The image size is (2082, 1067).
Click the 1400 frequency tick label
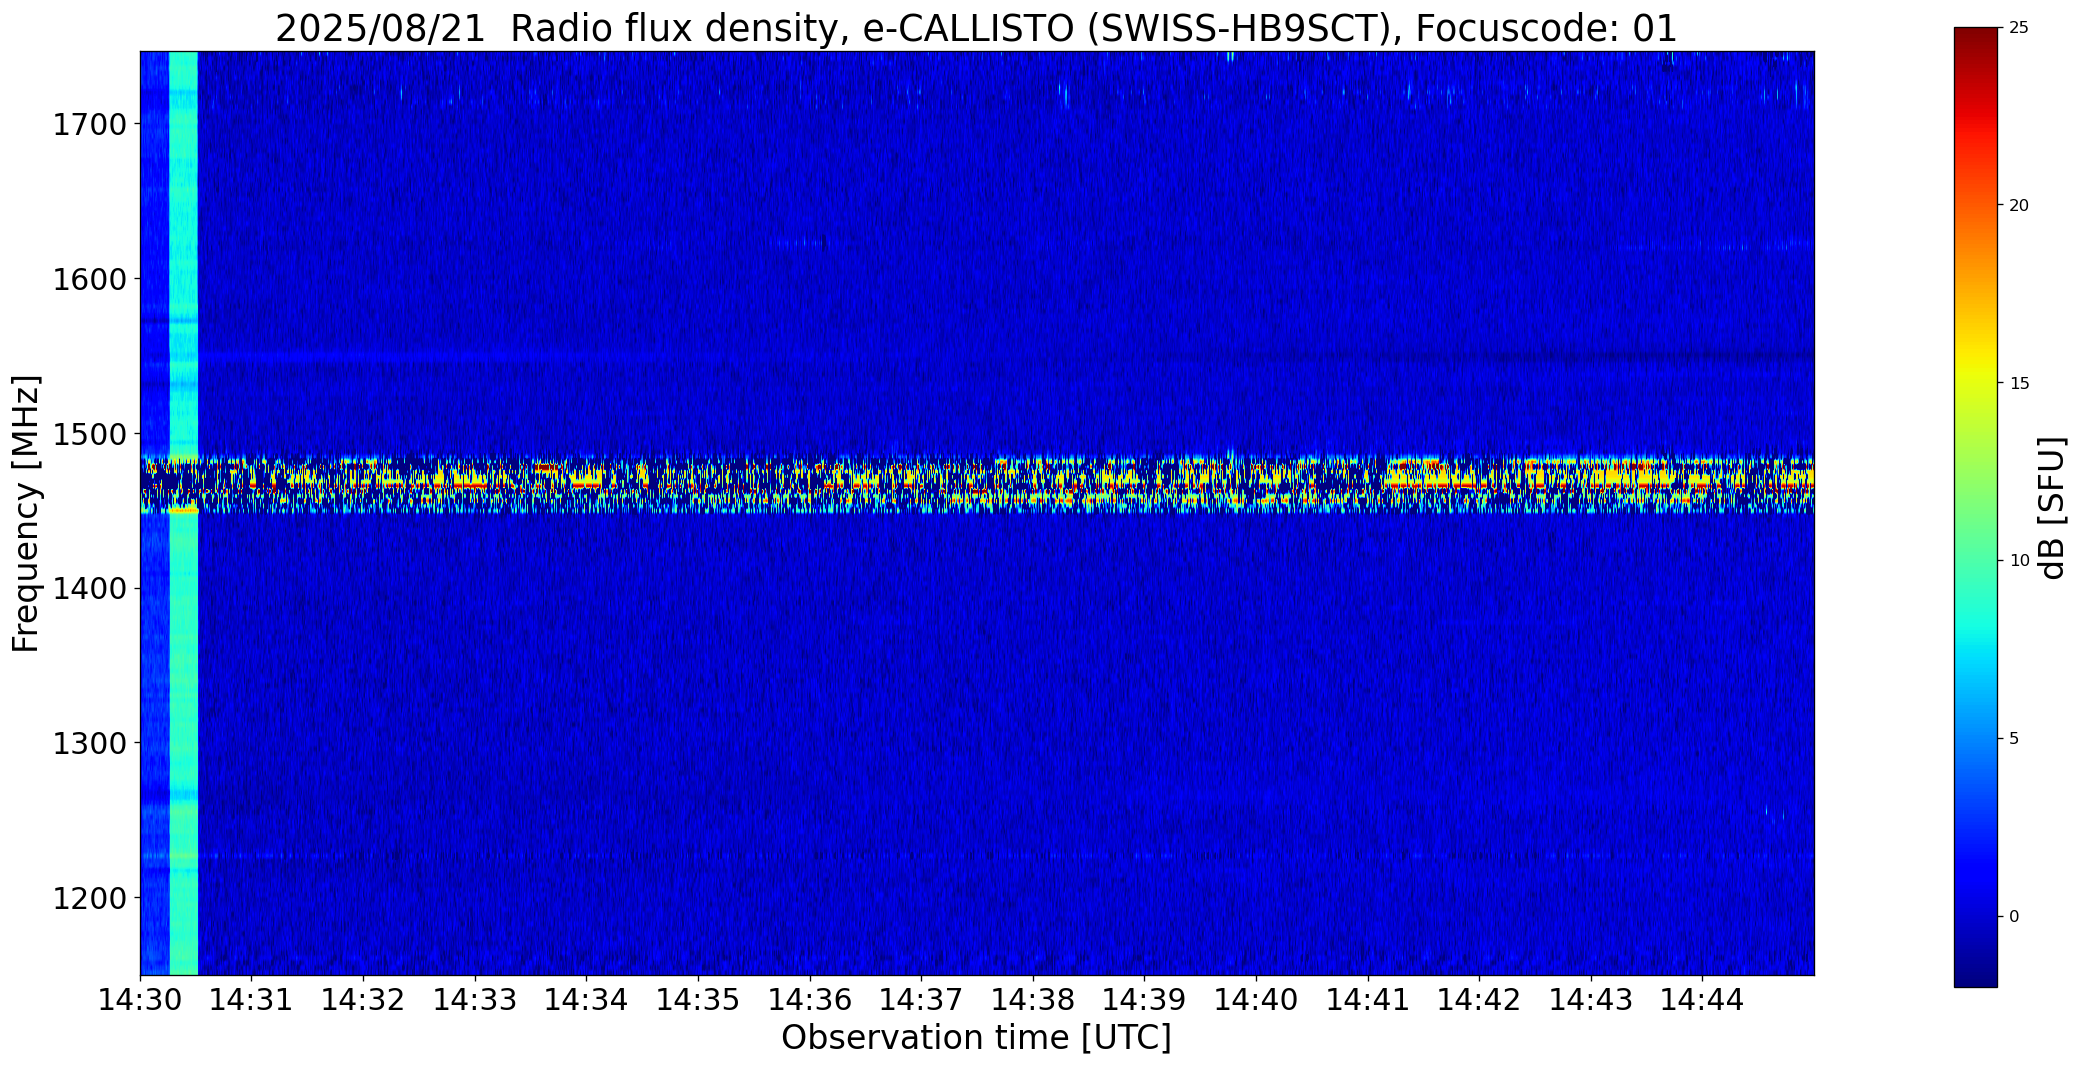point(91,589)
